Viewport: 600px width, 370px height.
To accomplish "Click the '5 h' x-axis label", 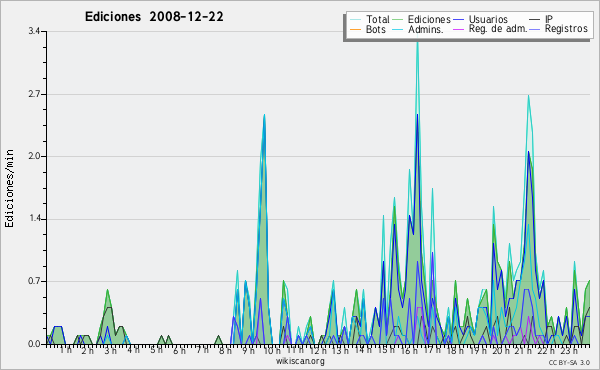I will [x=156, y=350].
